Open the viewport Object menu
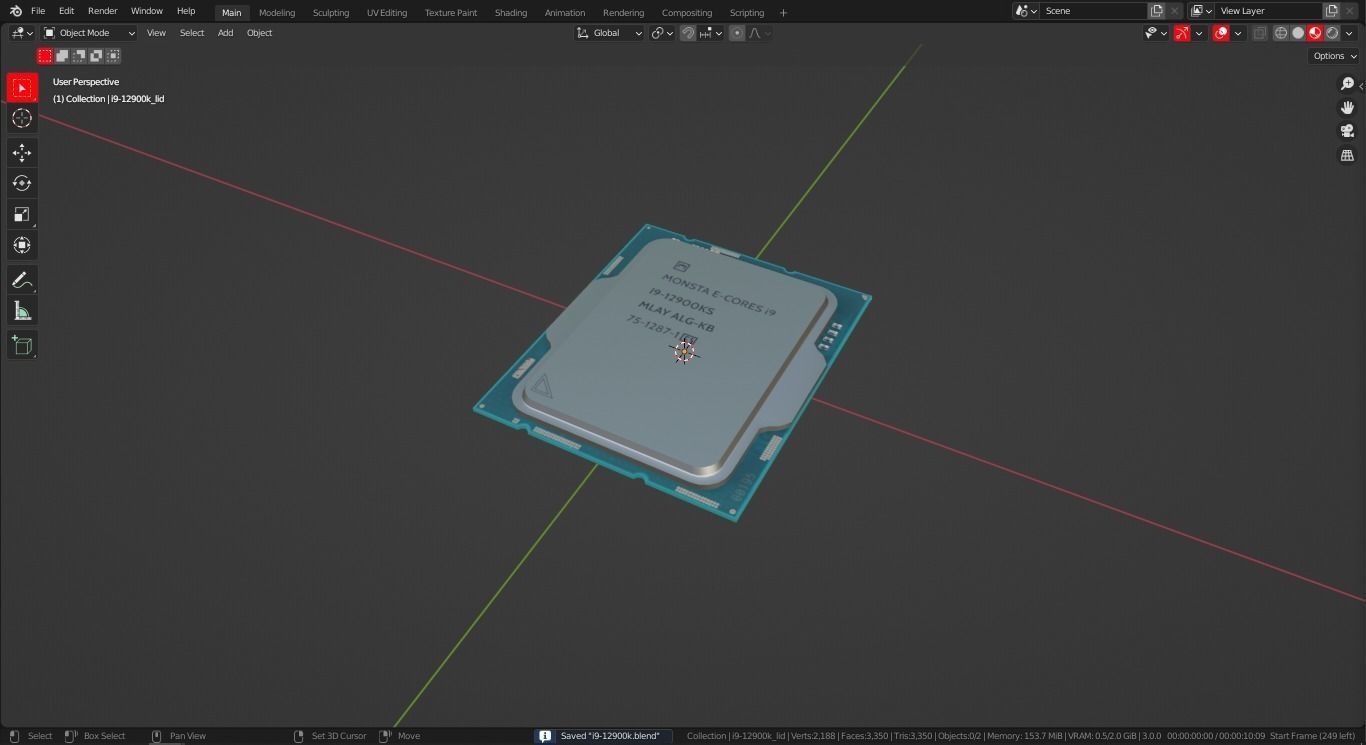1366x745 pixels. [x=259, y=33]
